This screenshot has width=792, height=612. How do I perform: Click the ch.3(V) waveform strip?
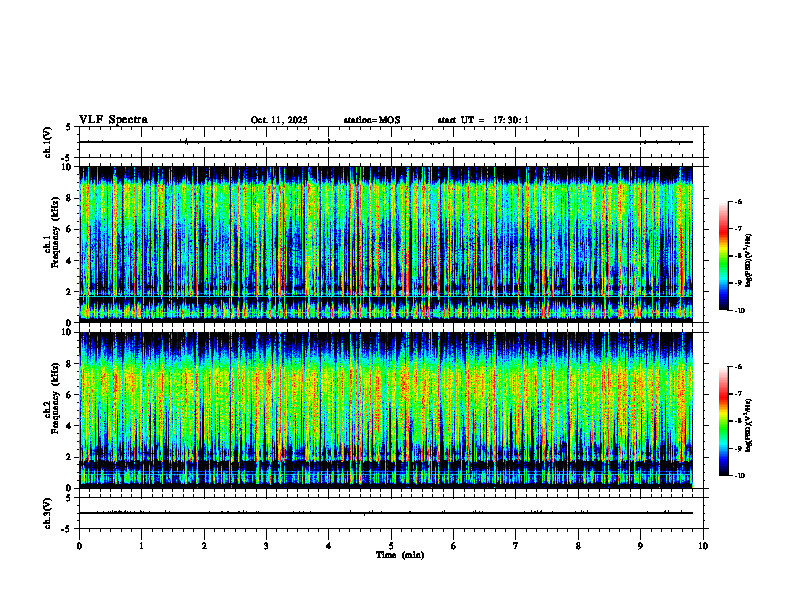pyautogui.click(x=391, y=513)
